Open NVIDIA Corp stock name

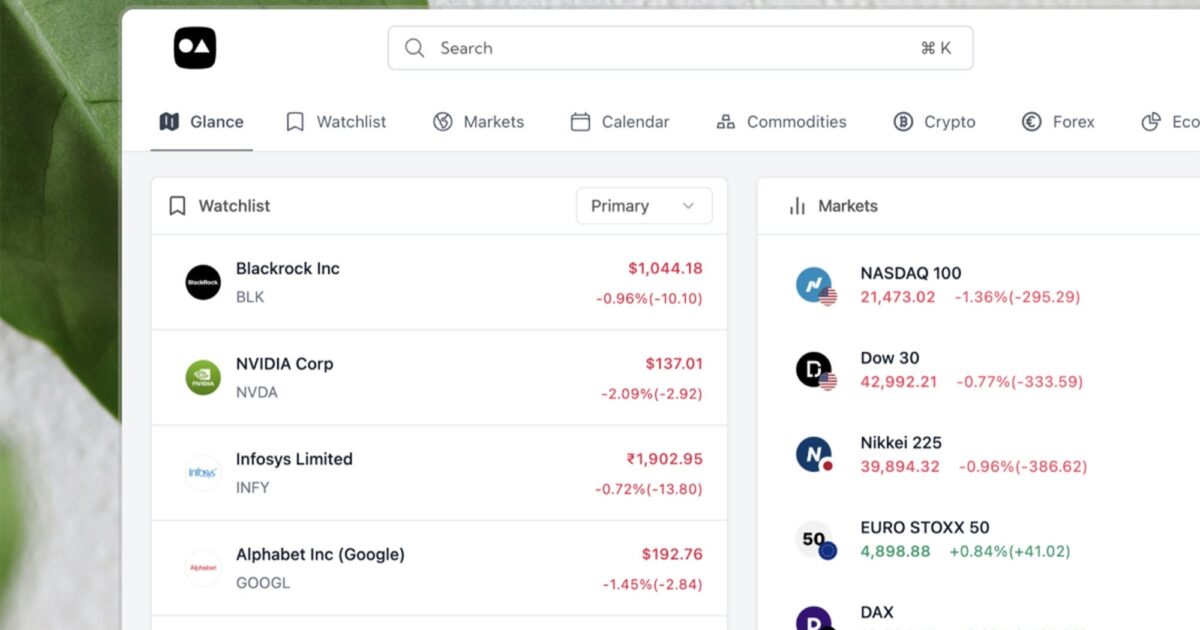285,364
